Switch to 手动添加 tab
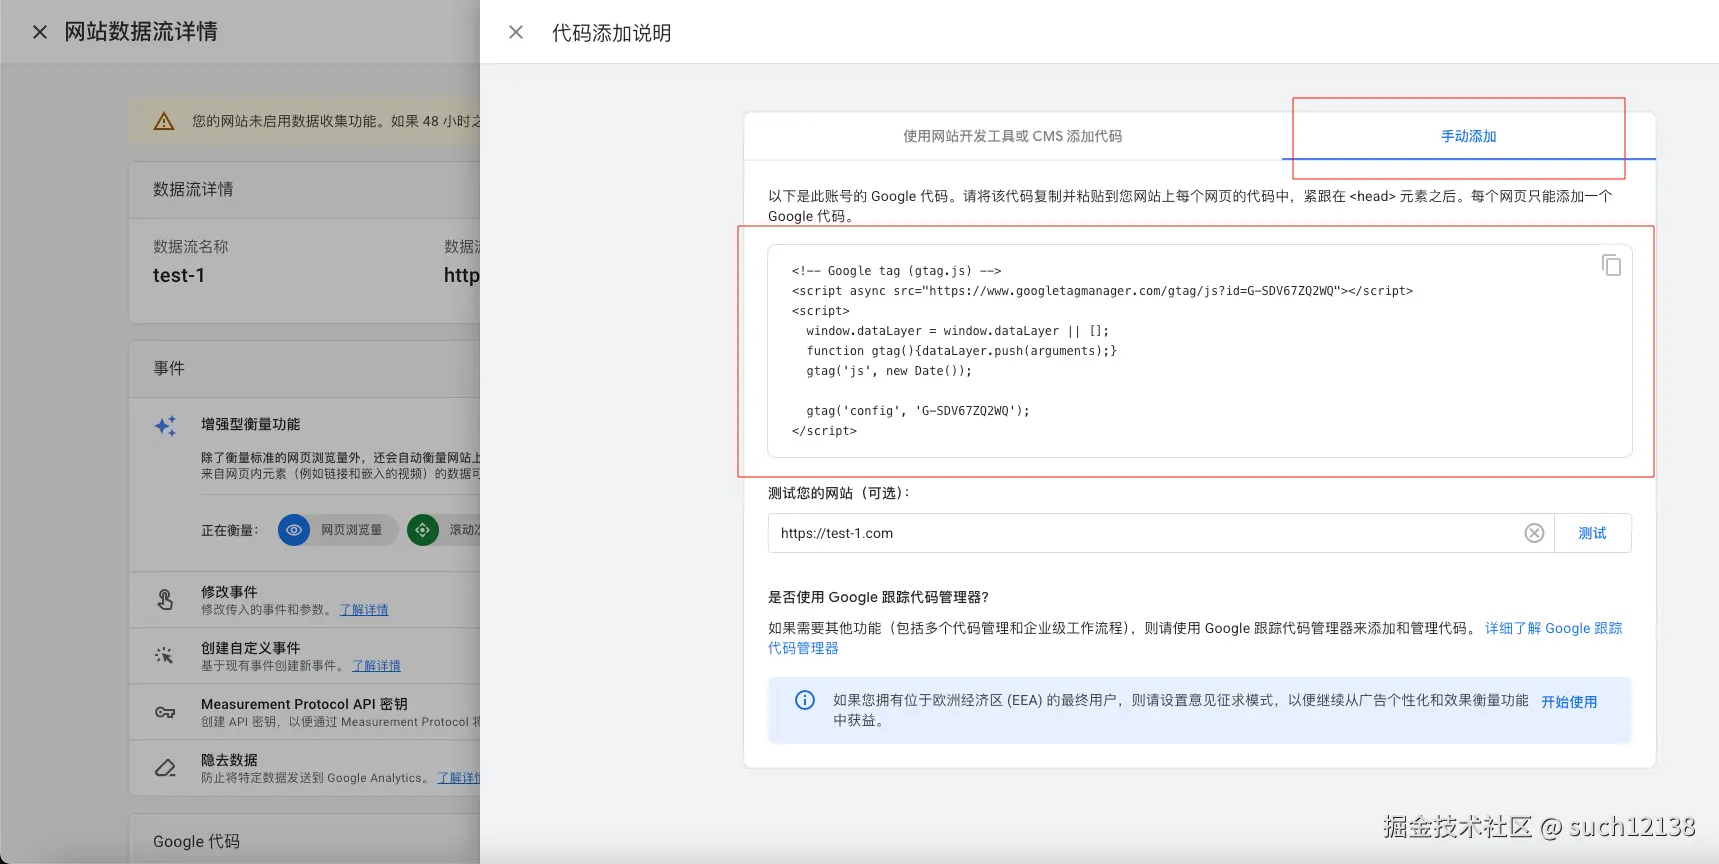Screen dimensions: 1719x864 point(1468,136)
